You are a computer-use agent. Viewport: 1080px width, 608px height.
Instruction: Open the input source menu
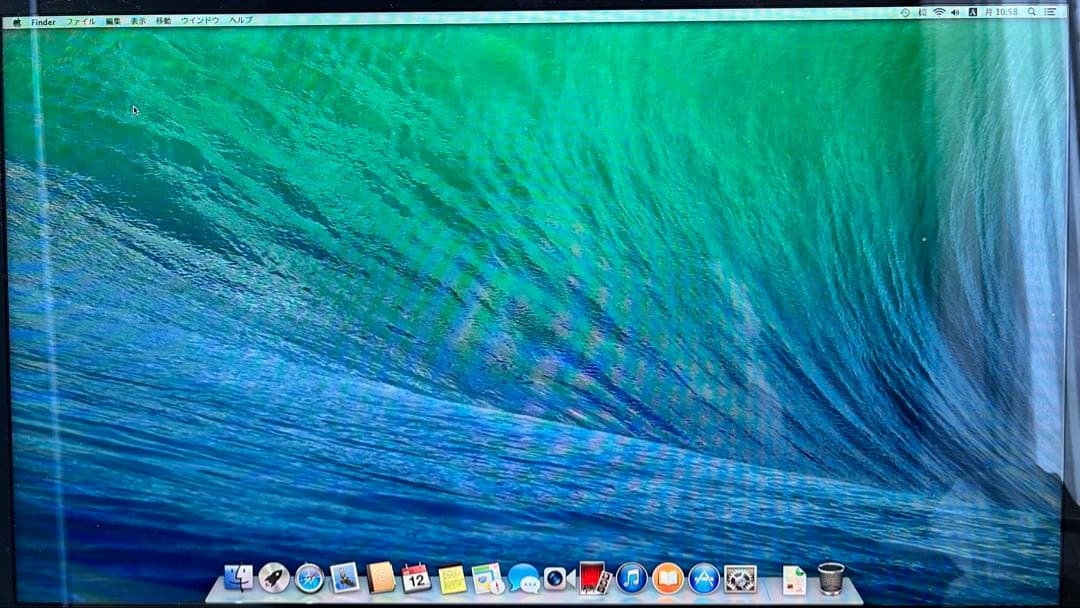pos(972,14)
